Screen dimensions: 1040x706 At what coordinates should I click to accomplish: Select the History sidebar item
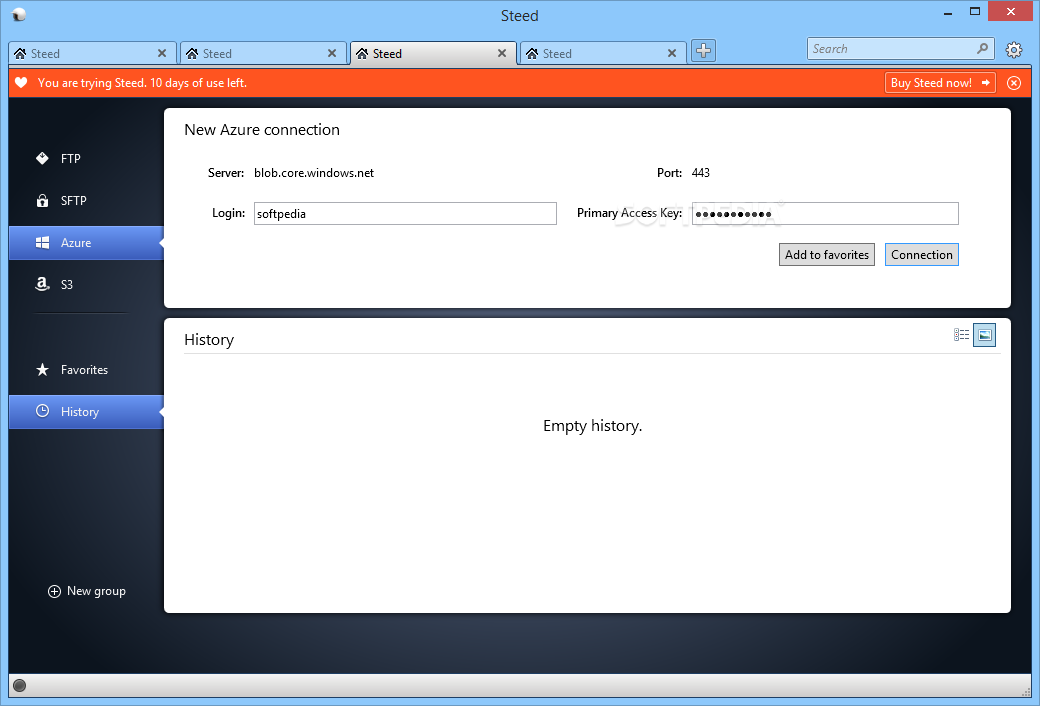(x=86, y=411)
